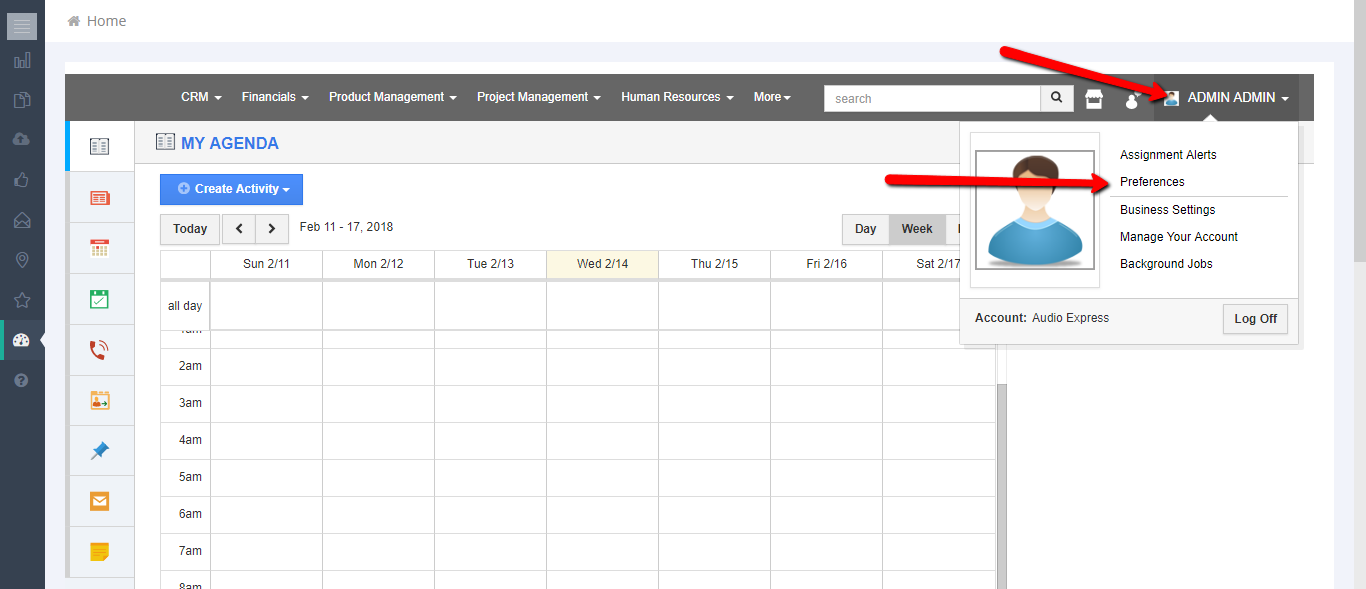Click the bar chart icon in left sidebar

(x=22, y=61)
